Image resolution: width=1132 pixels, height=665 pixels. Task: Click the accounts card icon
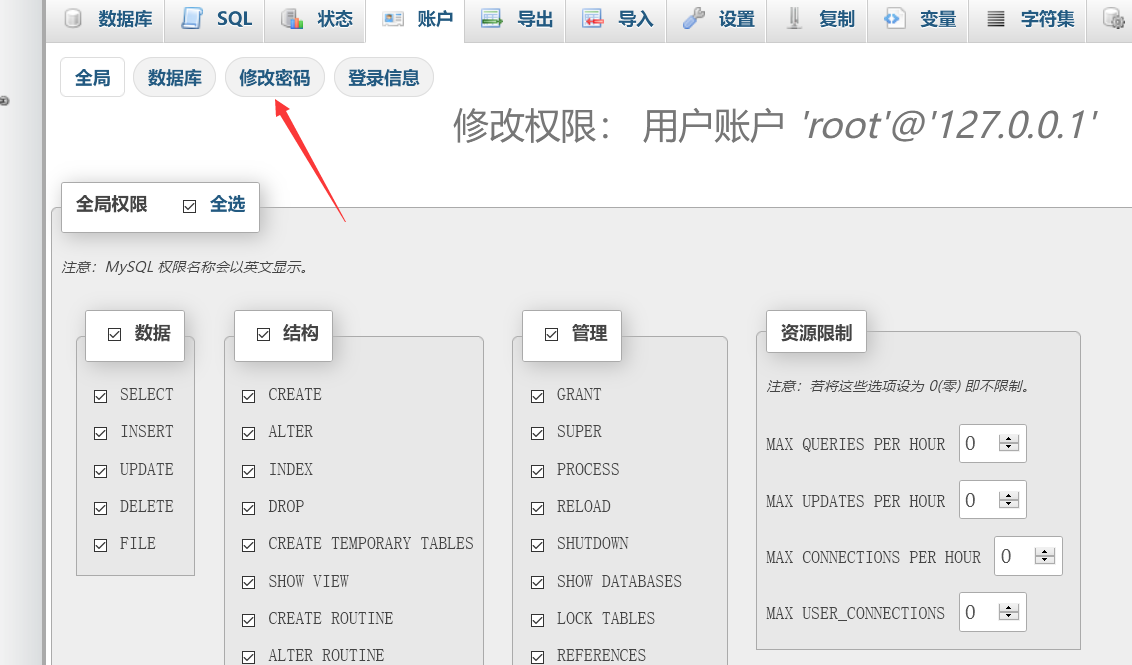(393, 19)
